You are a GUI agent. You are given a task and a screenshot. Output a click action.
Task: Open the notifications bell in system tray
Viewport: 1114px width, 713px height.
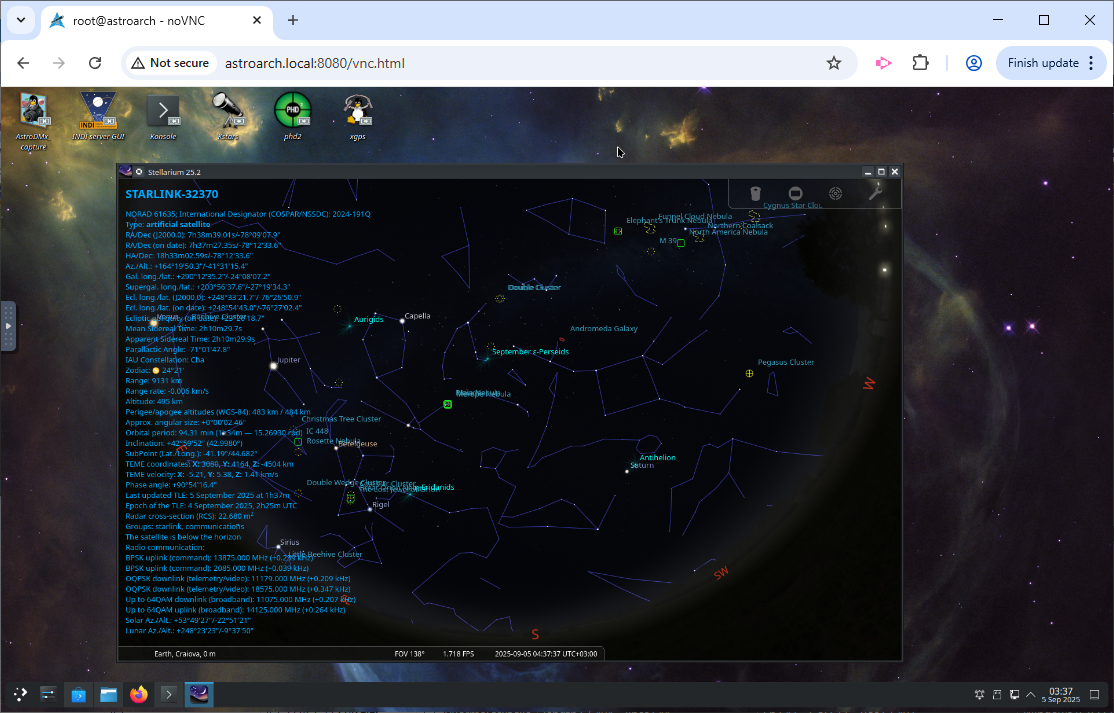point(980,695)
